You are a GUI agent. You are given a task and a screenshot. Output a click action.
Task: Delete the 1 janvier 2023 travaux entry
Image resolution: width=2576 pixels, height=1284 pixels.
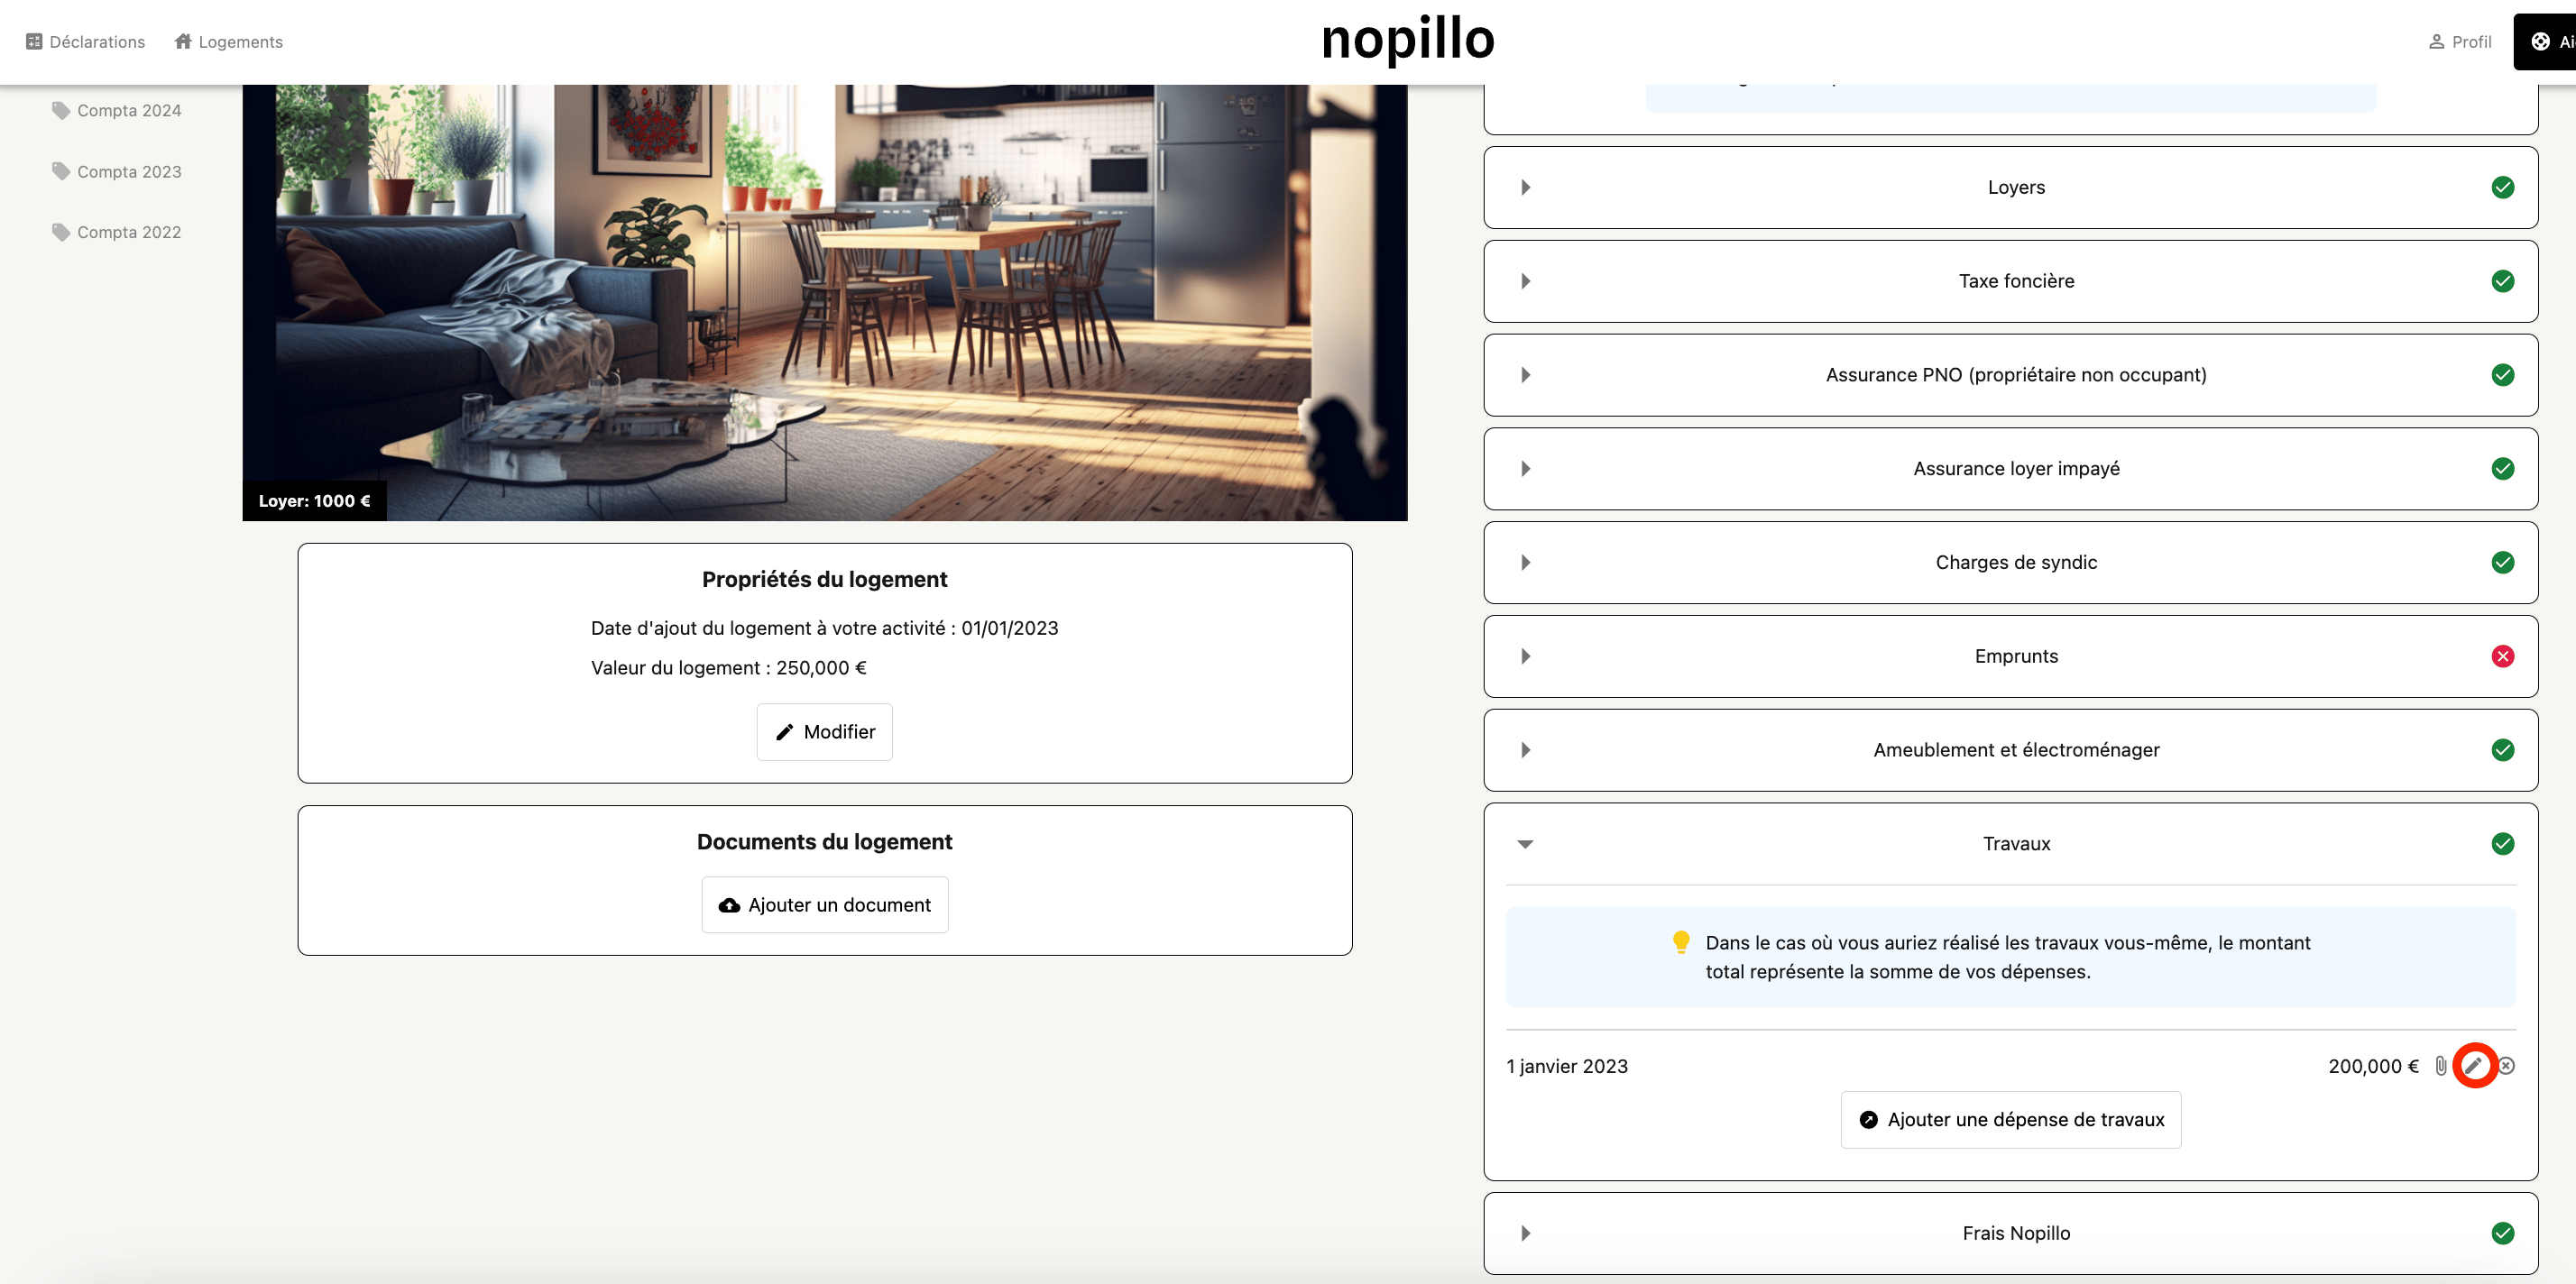pyautogui.click(x=2506, y=1065)
